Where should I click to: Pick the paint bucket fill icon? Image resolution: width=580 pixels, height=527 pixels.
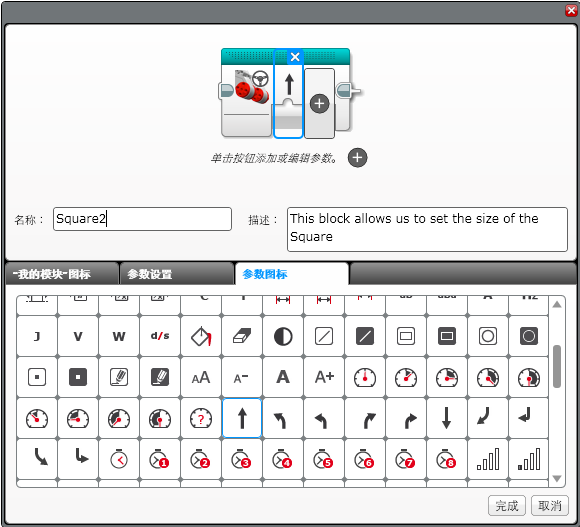click(201, 336)
